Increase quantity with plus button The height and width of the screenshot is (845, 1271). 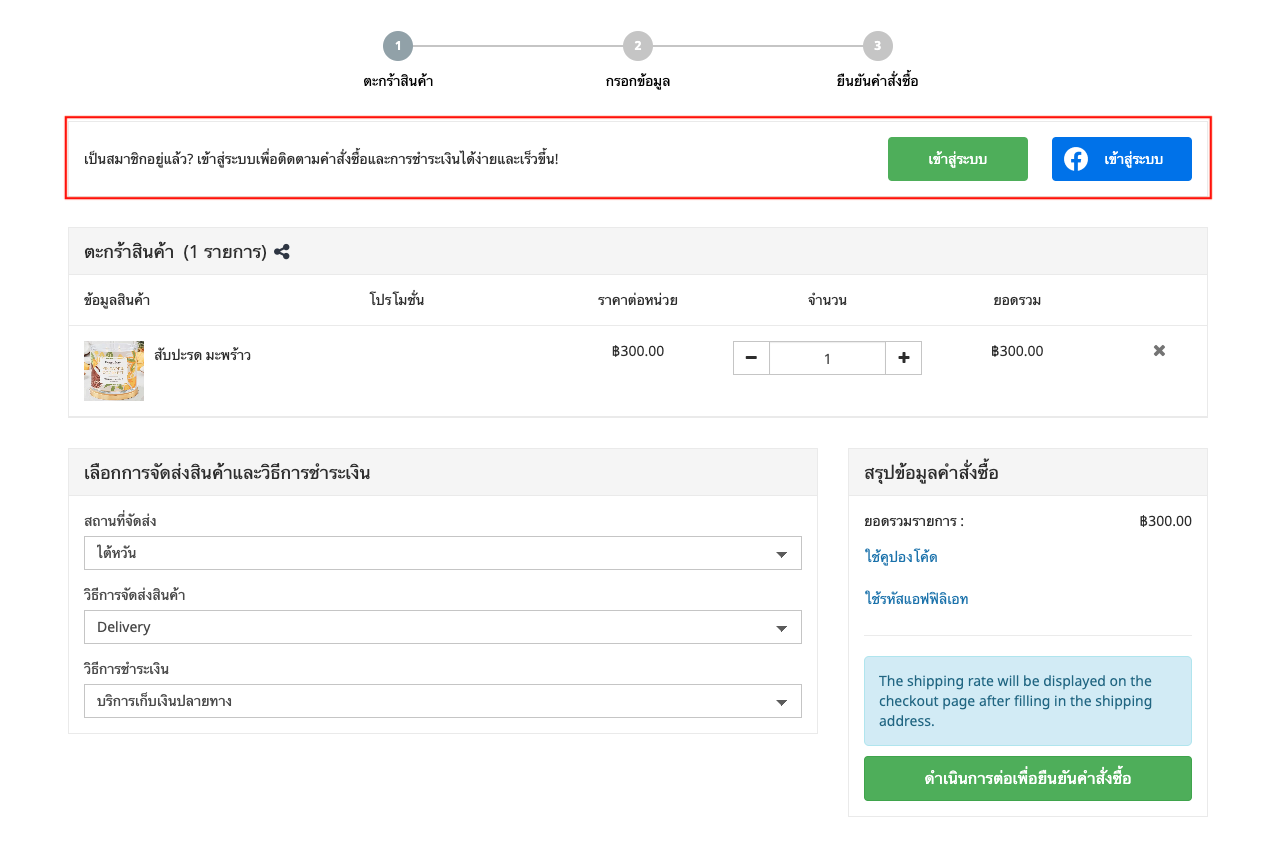click(903, 358)
